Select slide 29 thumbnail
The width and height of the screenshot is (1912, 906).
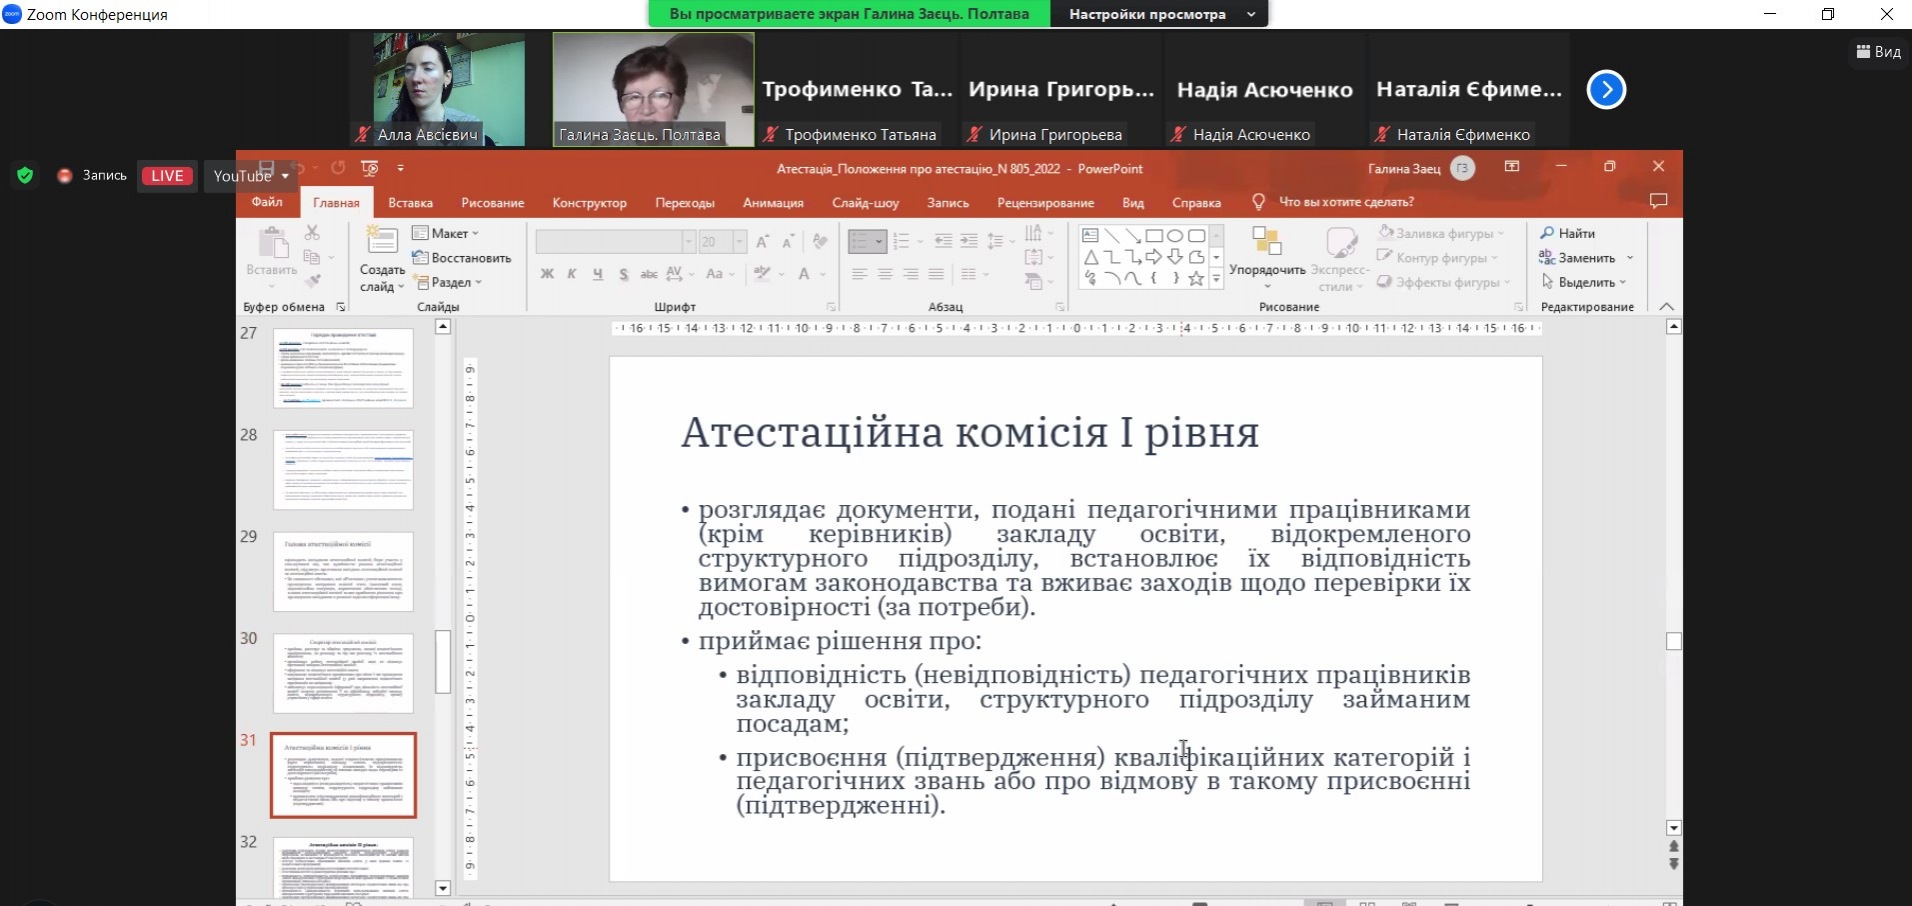click(343, 571)
